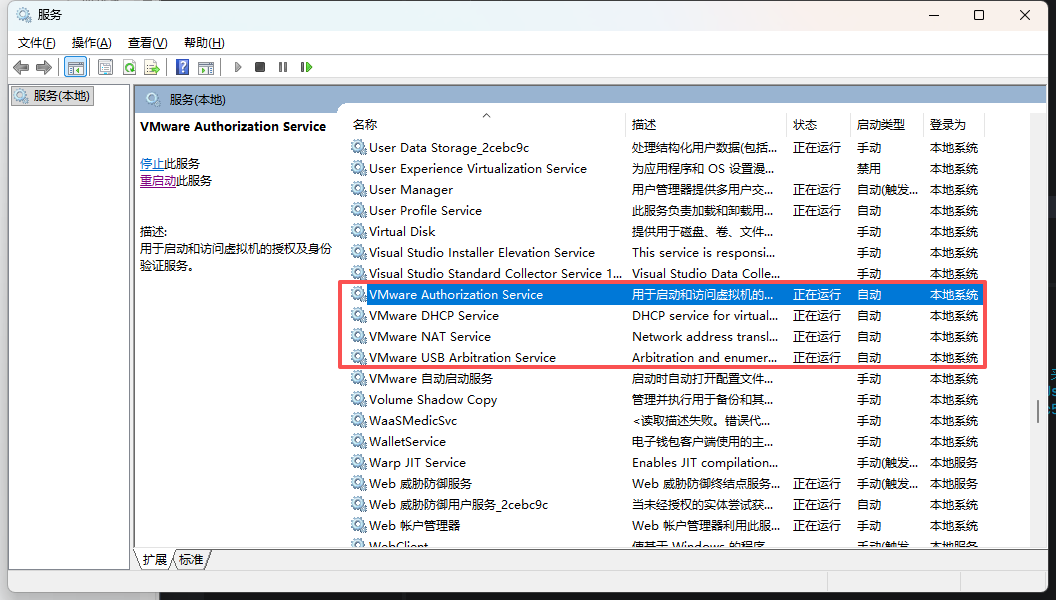Click the Export List toolbar icon
This screenshot has height=600, width=1056.
click(152, 67)
